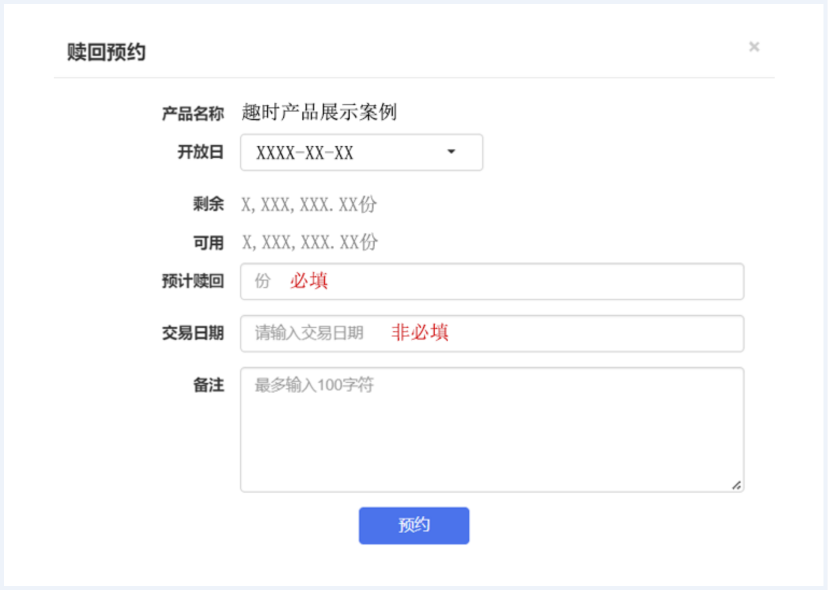Click the 预计赎回 field label
The image size is (828, 590).
(x=193, y=281)
